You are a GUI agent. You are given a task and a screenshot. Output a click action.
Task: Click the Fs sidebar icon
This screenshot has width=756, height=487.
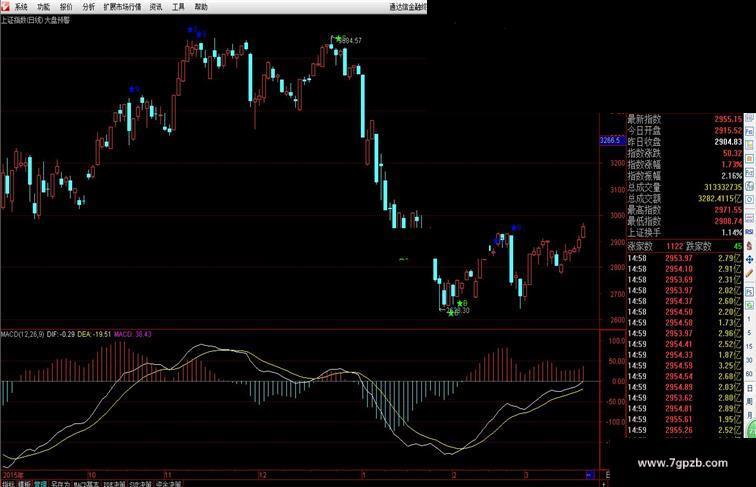click(750, 292)
